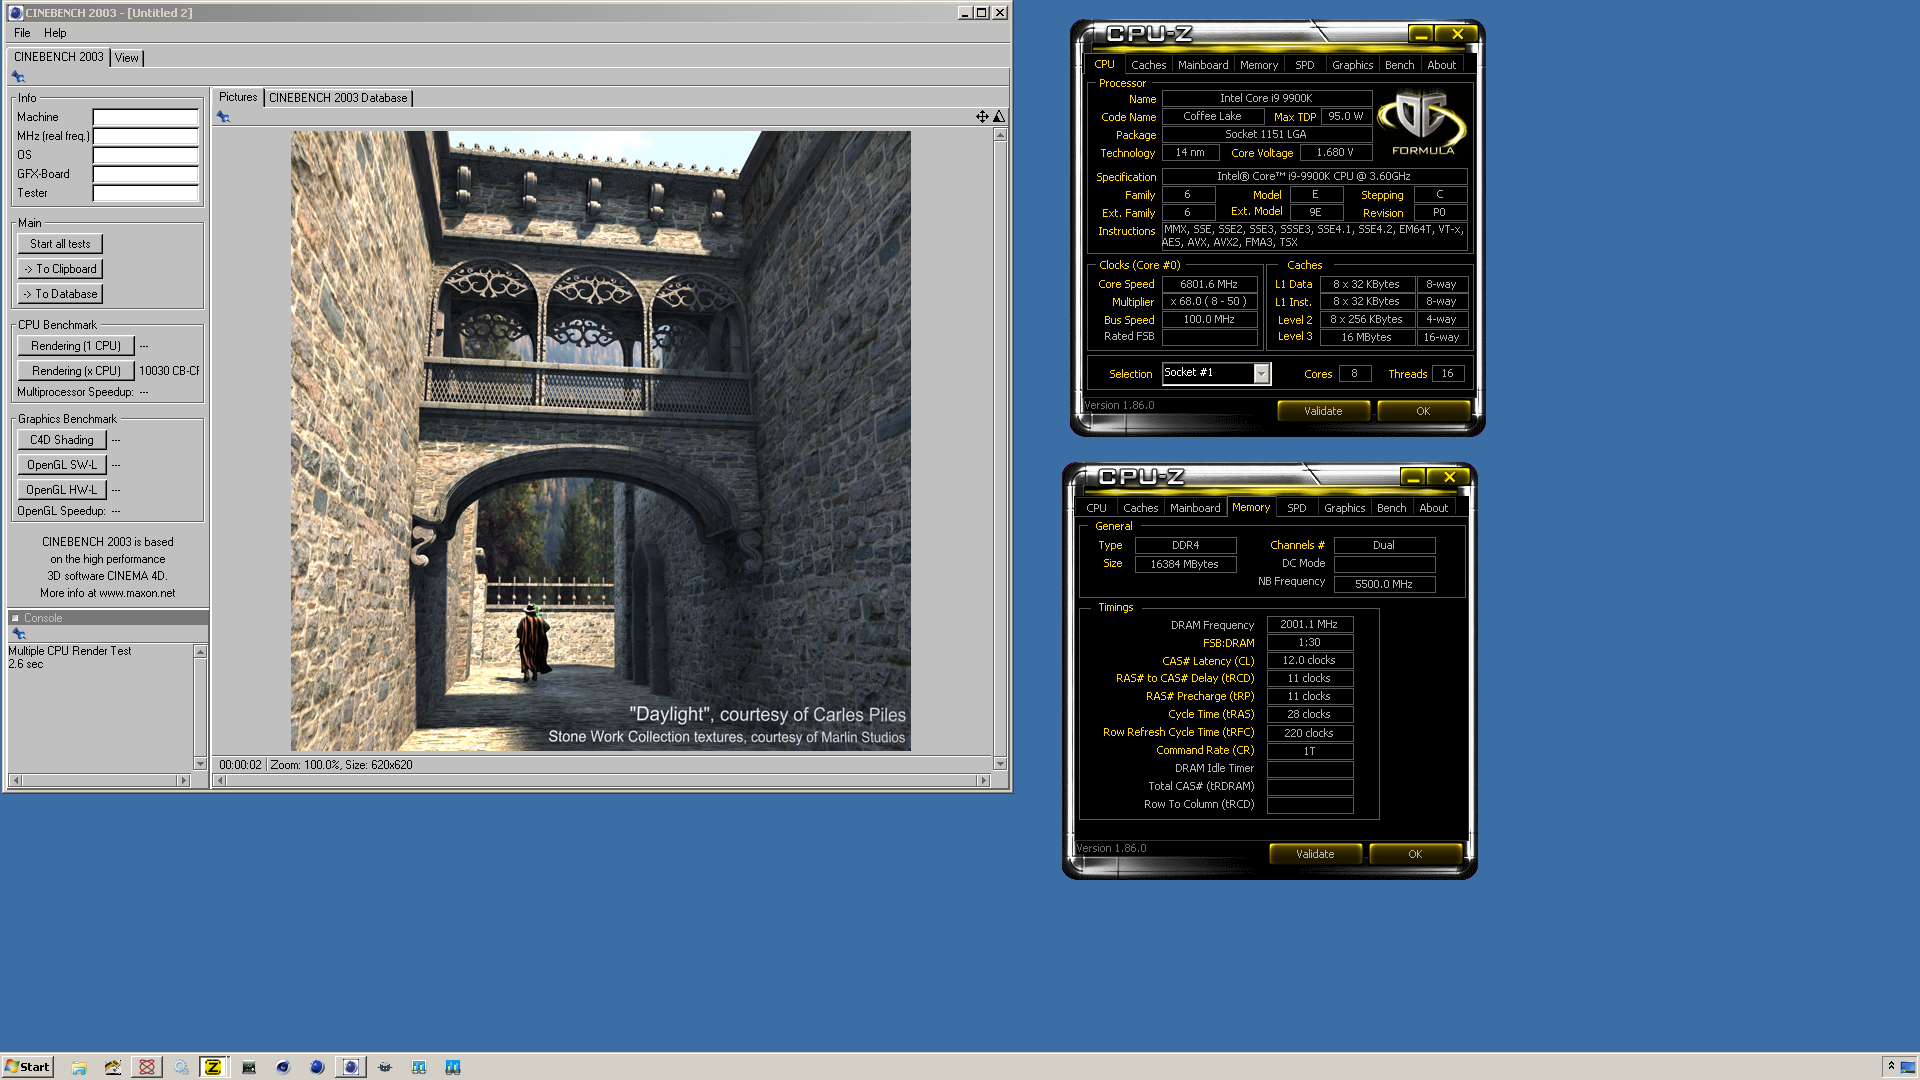Open the last blue binoculars taskbar icon
Viewport: 1920px width, 1080px height.
pos(453,1067)
